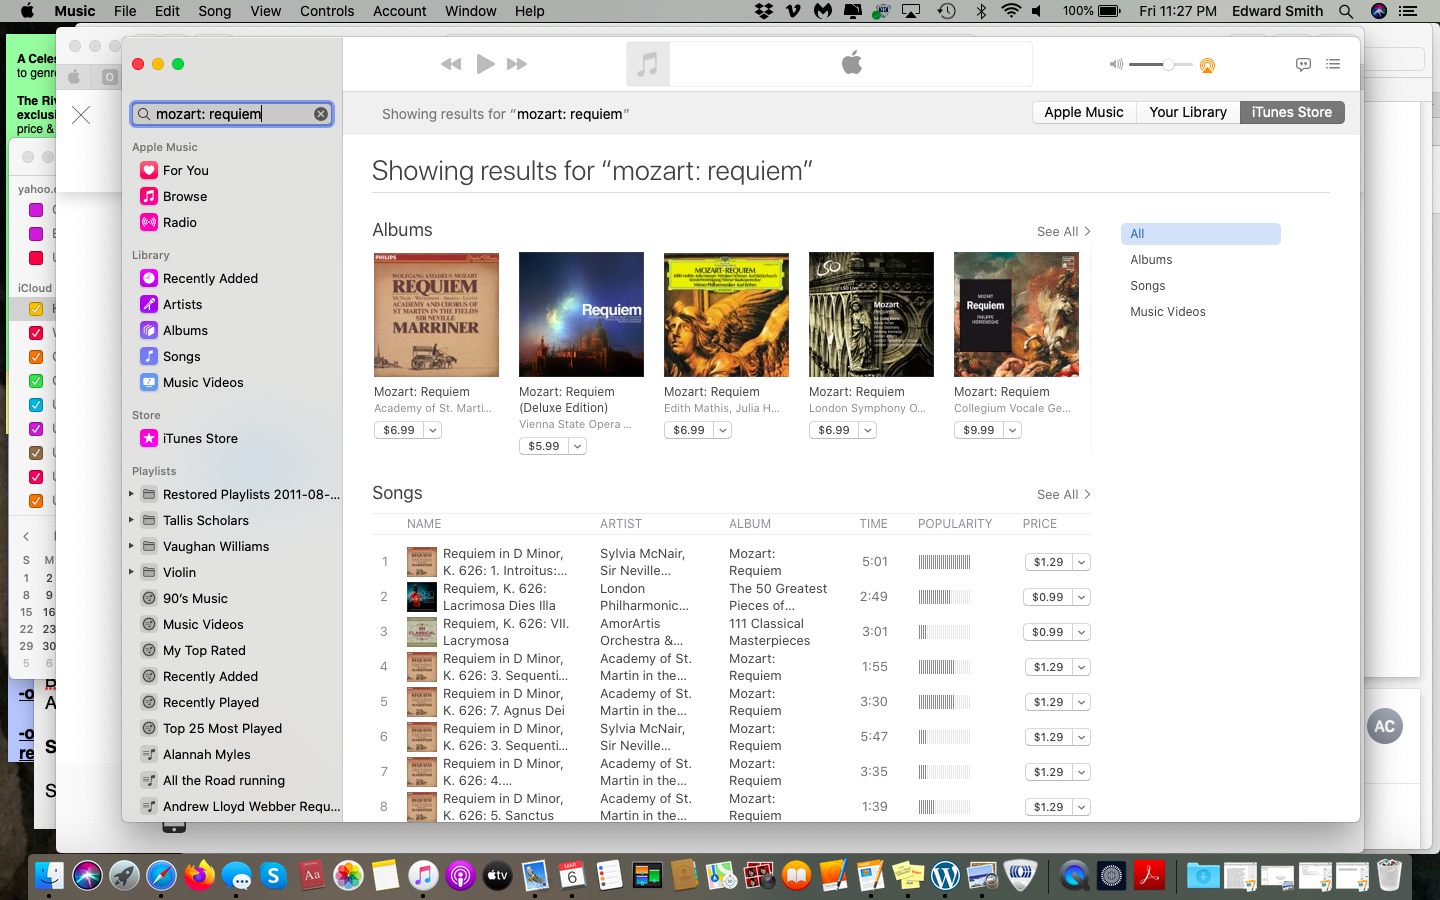The height and width of the screenshot is (900, 1440).
Task: Launch Firefox from the Dock
Action: click(199, 876)
